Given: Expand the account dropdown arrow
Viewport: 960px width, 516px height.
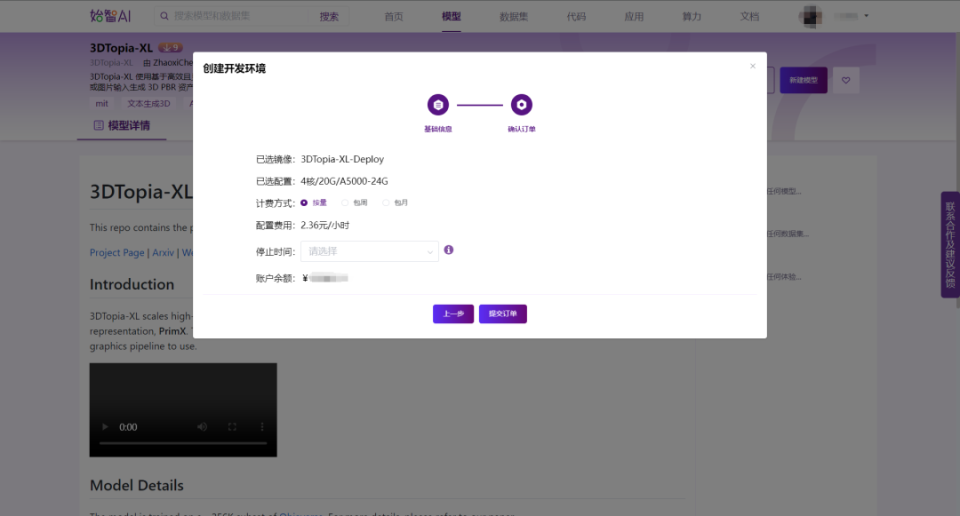Looking at the screenshot, I should (866, 16).
